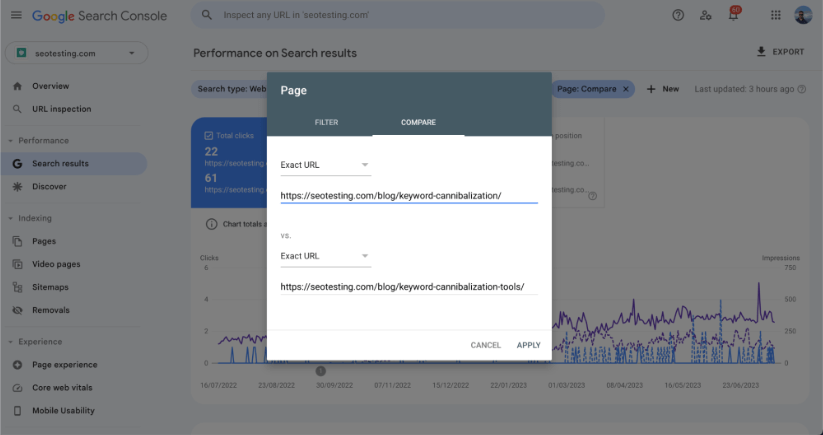823x435 pixels.
Task: Open the seotesting.com property selector
Action: click(77, 53)
